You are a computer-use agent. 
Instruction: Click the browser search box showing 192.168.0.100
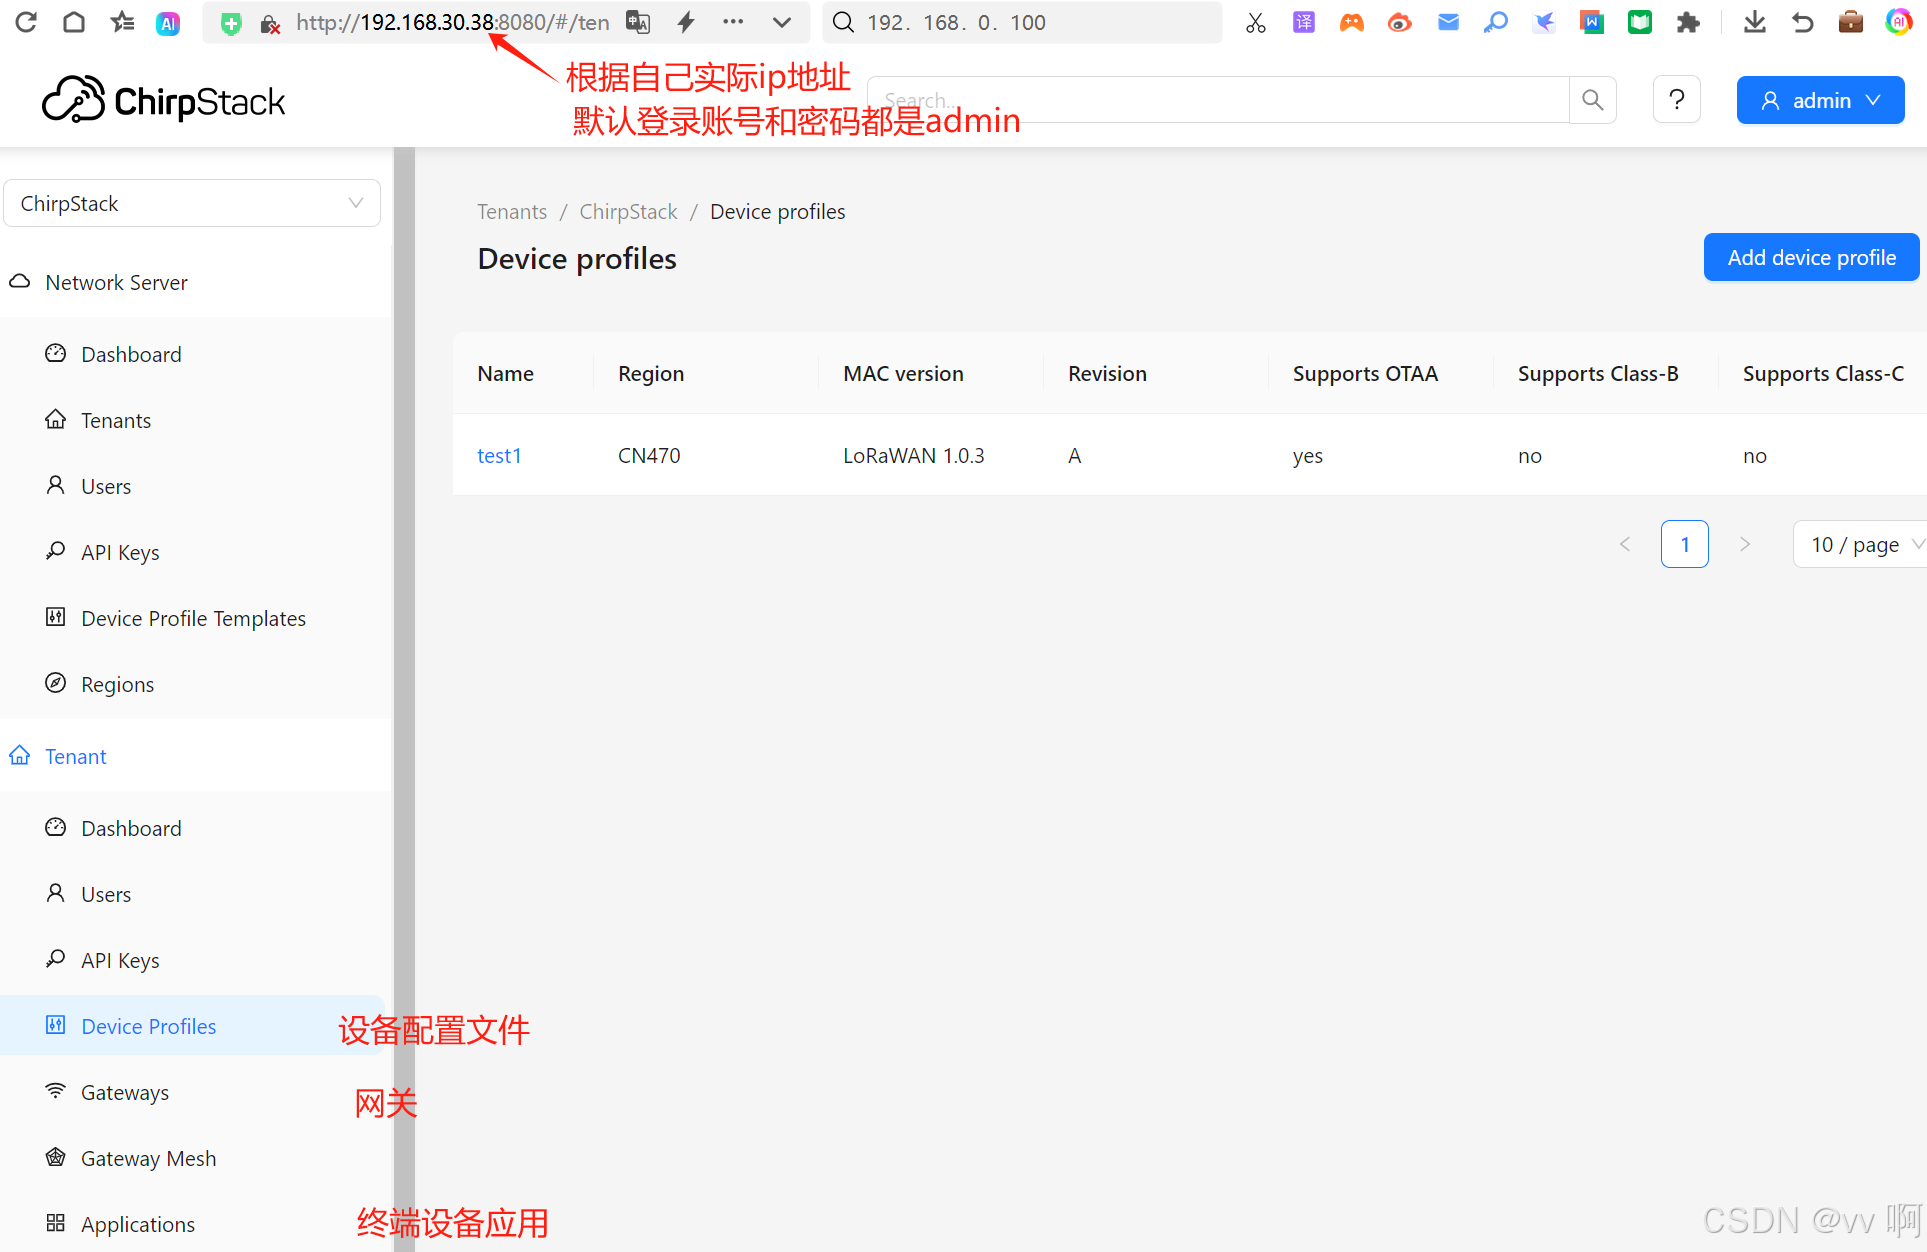tap(1022, 22)
